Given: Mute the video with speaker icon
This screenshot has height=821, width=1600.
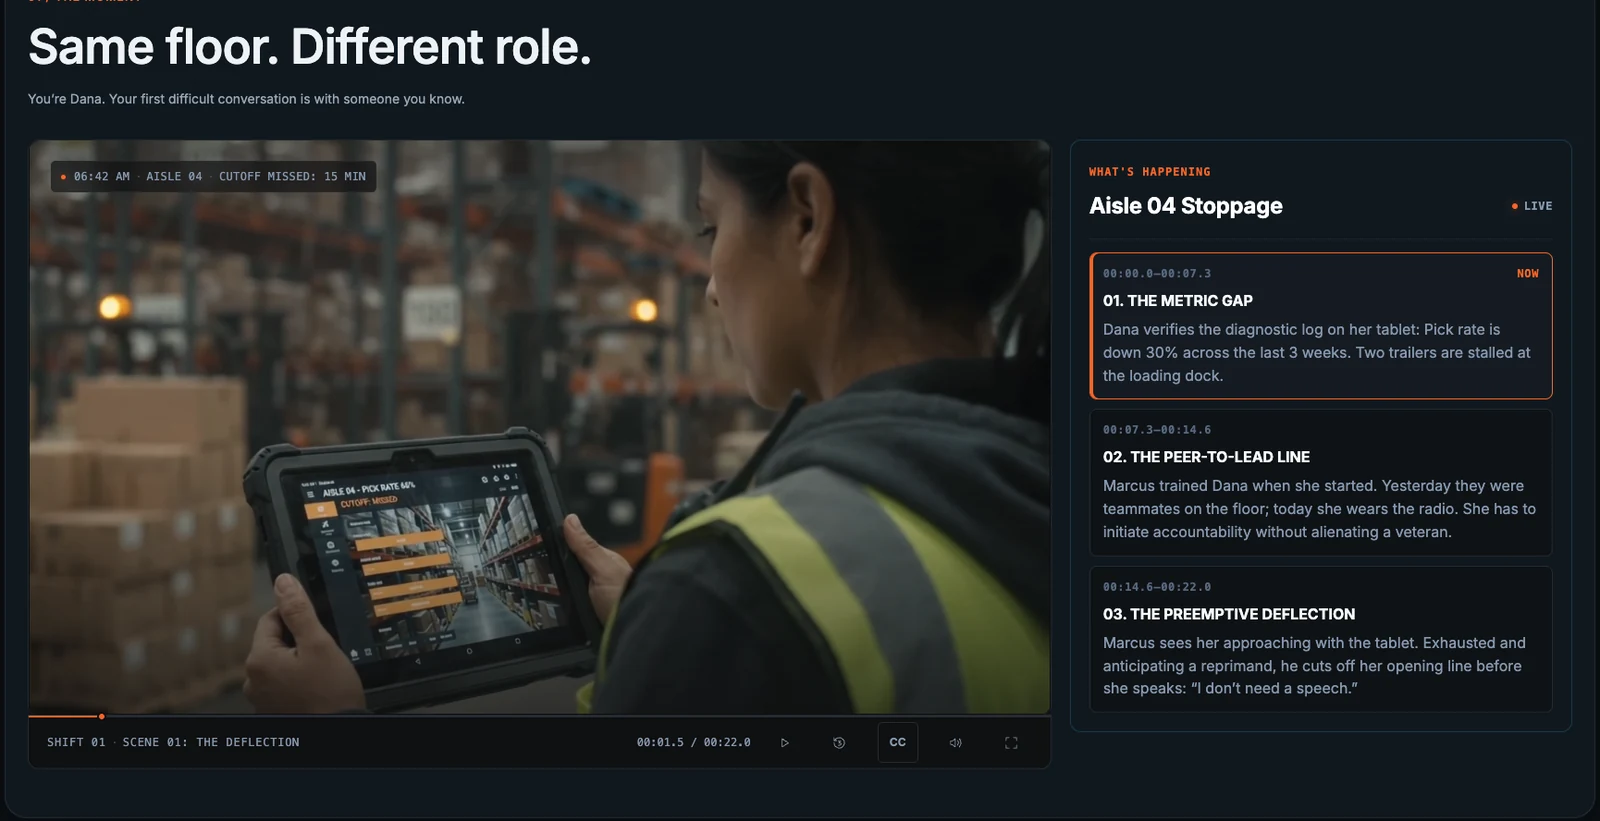Looking at the screenshot, I should tap(956, 743).
